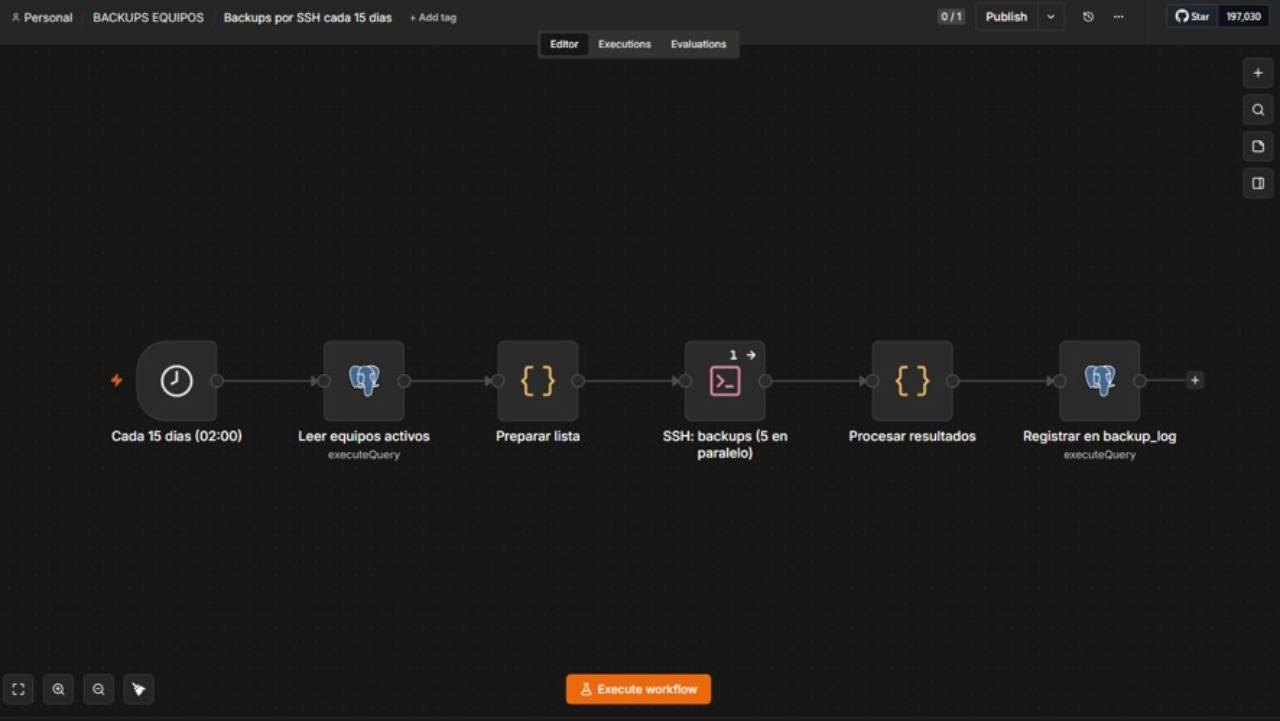Click the Leer equipos activos label
This screenshot has width=1280, height=721.
(364, 436)
